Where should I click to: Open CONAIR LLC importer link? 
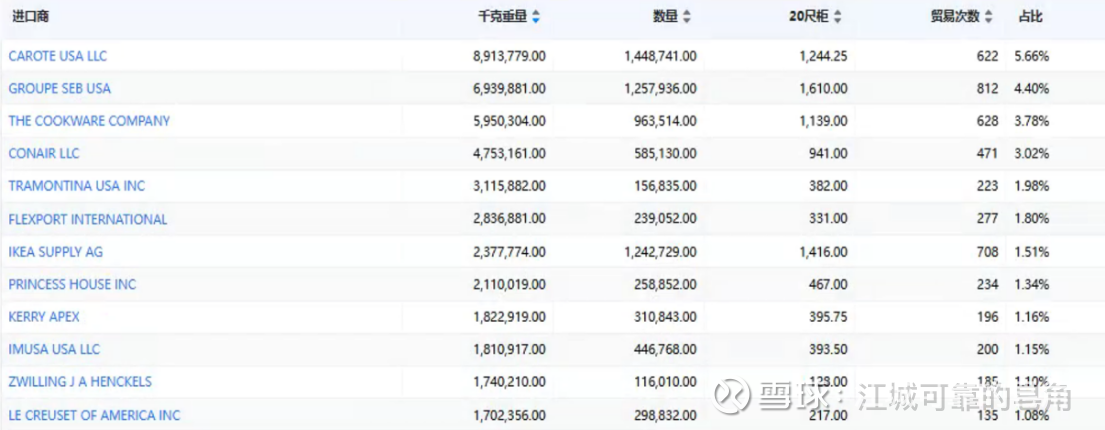(44, 154)
